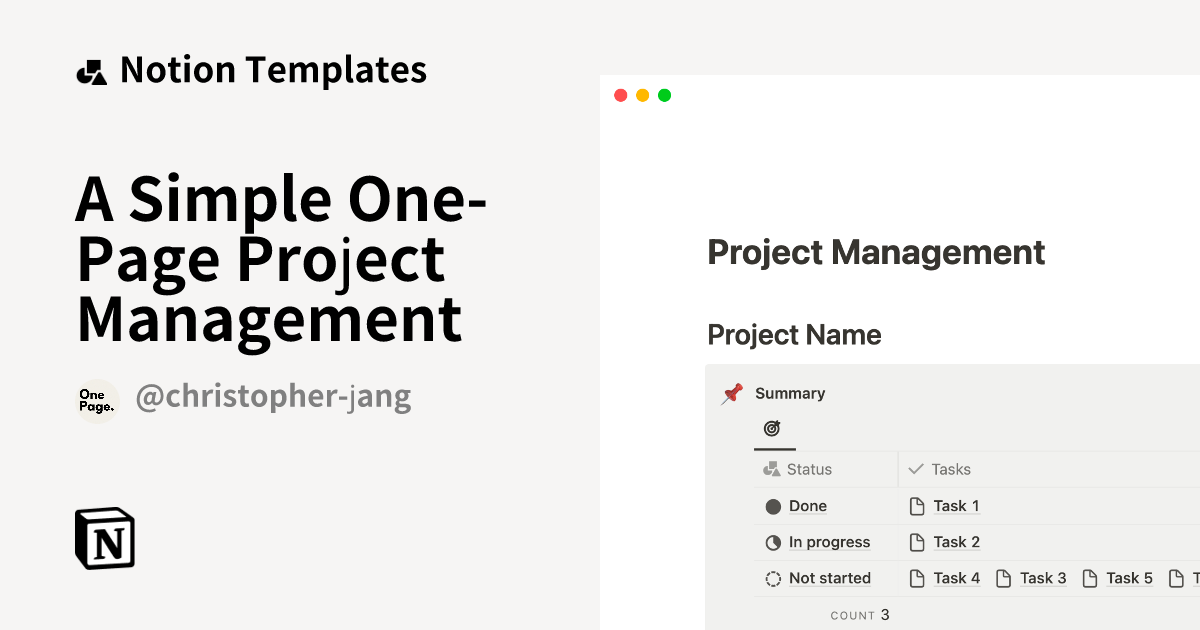This screenshot has width=1200, height=630.
Task: Click the page icon next to Task 1
Action: tap(916, 506)
